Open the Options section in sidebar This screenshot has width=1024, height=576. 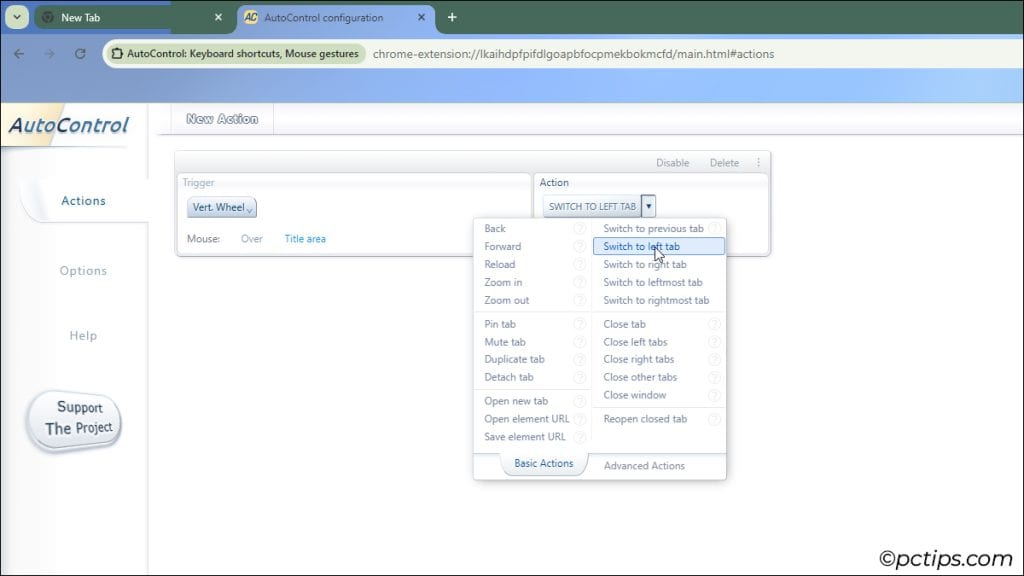(83, 271)
